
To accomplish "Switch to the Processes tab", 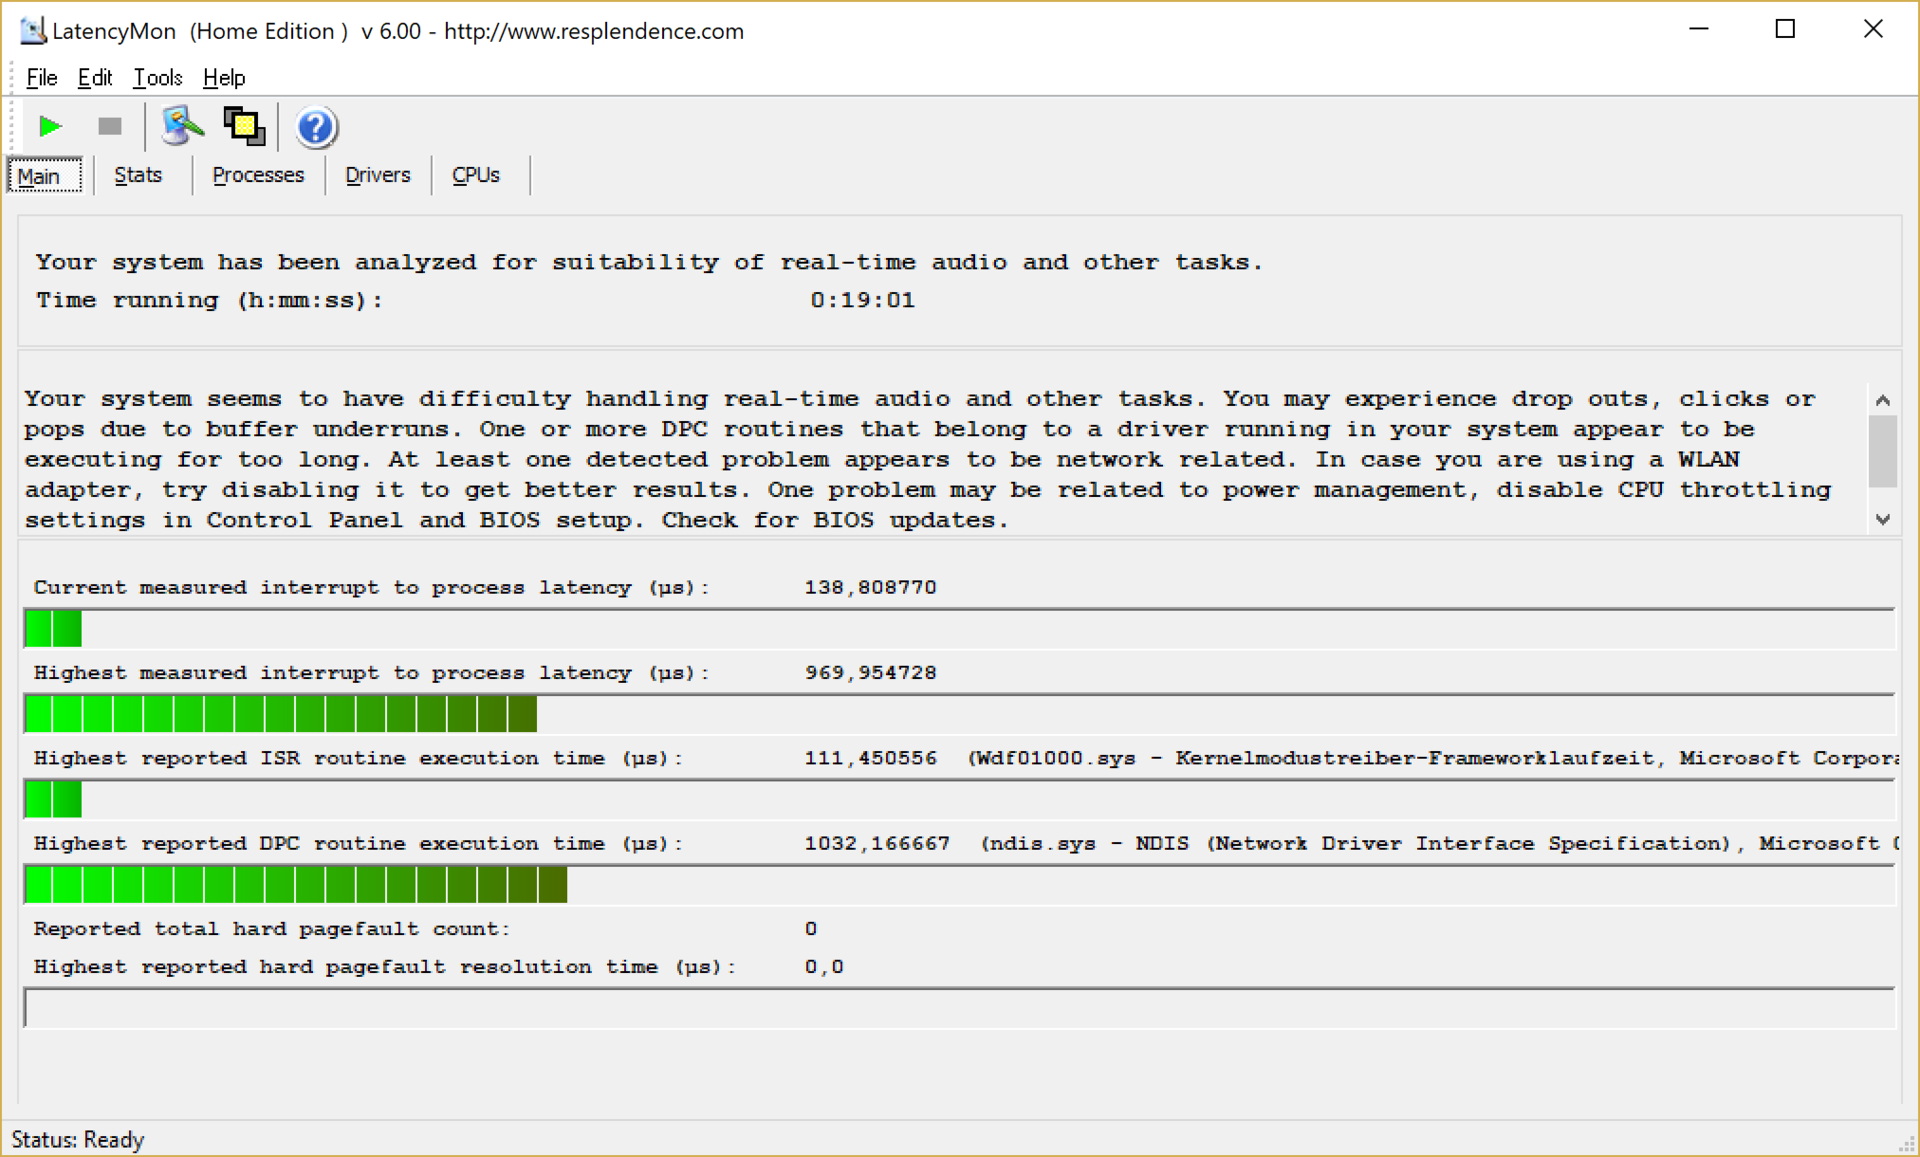I will coord(257,175).
